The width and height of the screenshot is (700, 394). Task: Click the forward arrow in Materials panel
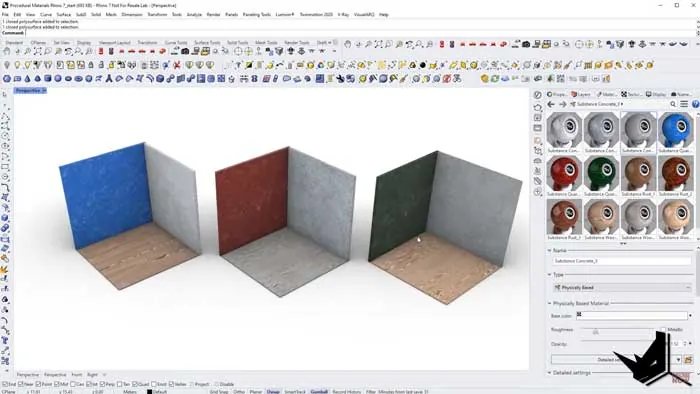click(x=562, y=104)
